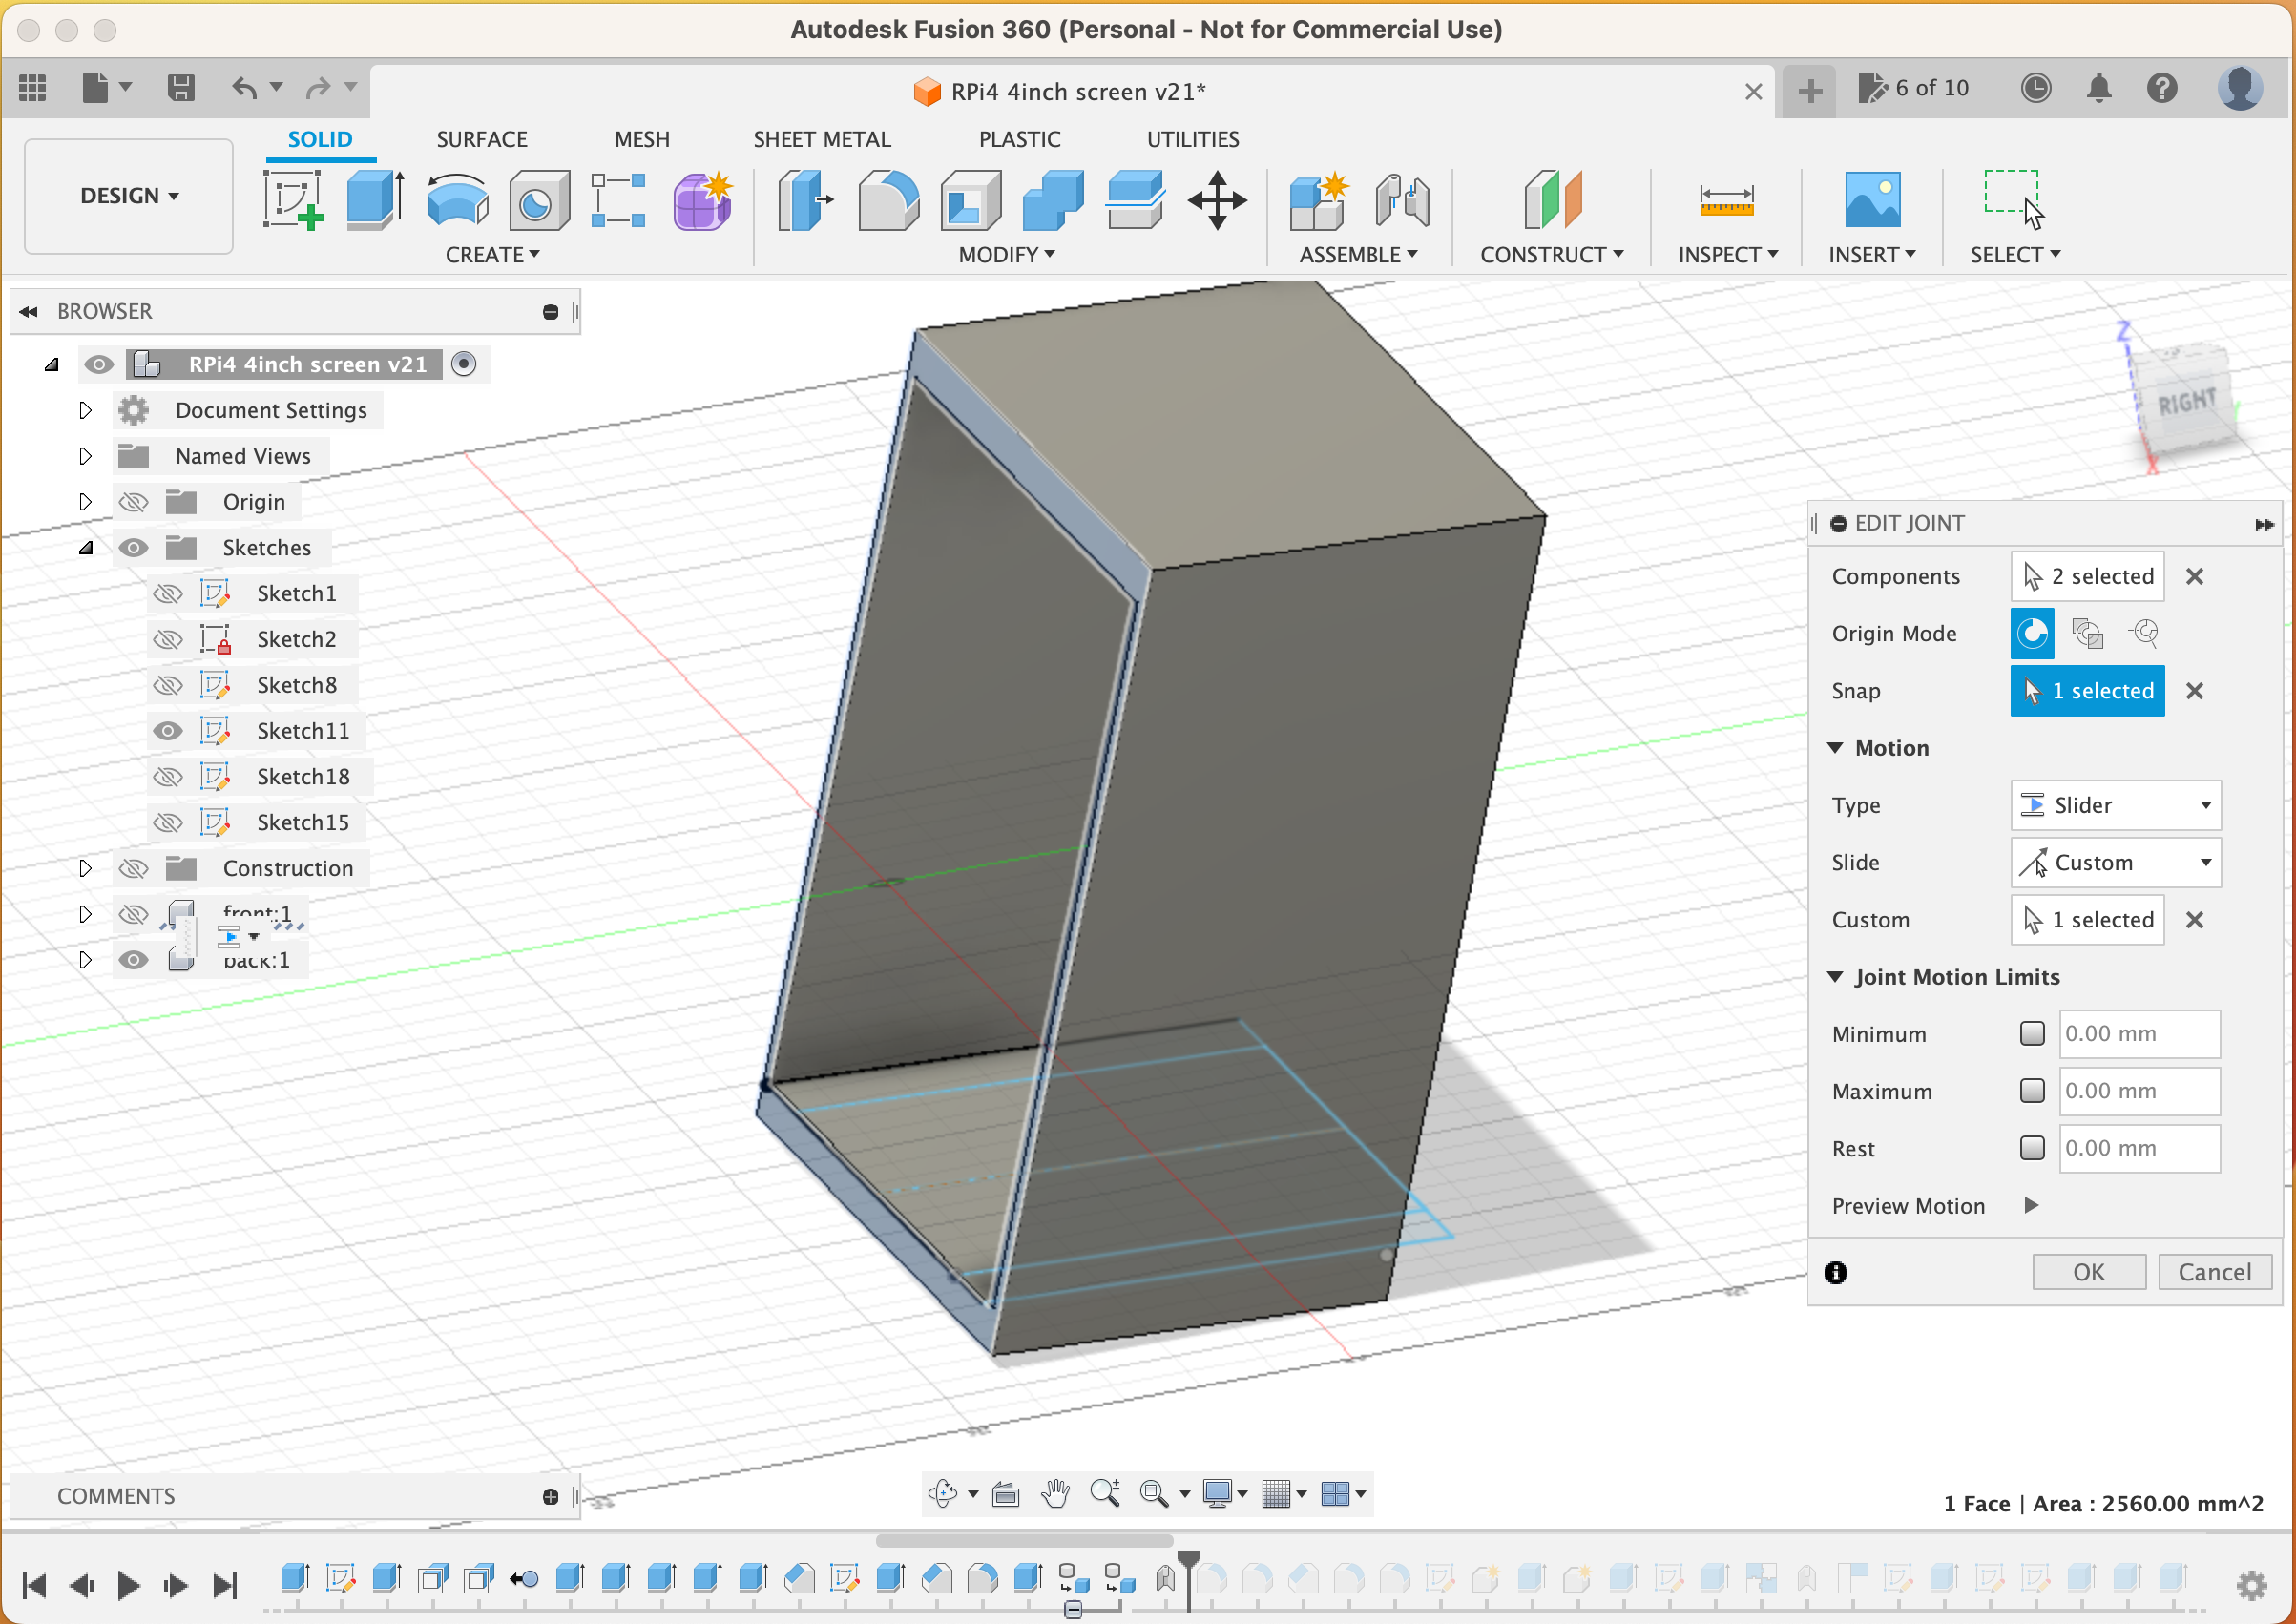Switch to the PLASTIC tab
The width and height of the screenshot is (2296, 1624).
(1019, 139)
